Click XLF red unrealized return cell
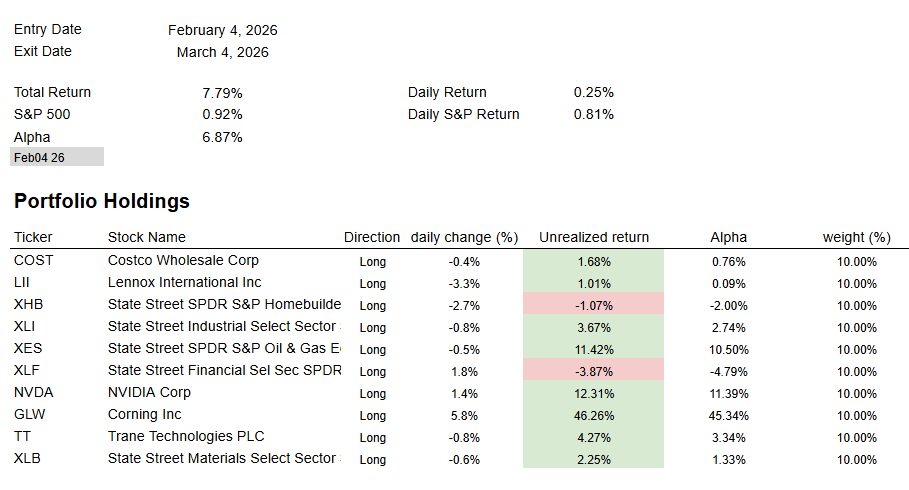 coord(593,371)
